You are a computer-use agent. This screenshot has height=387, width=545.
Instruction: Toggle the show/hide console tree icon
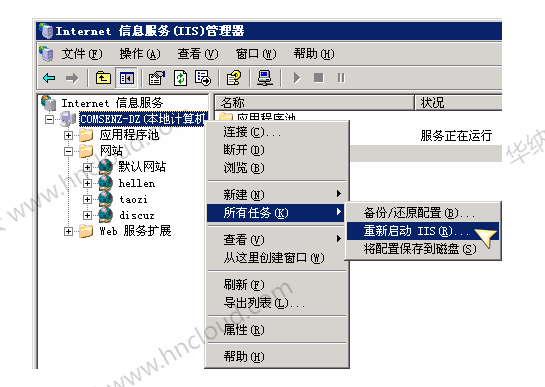(x=127, y=78)
